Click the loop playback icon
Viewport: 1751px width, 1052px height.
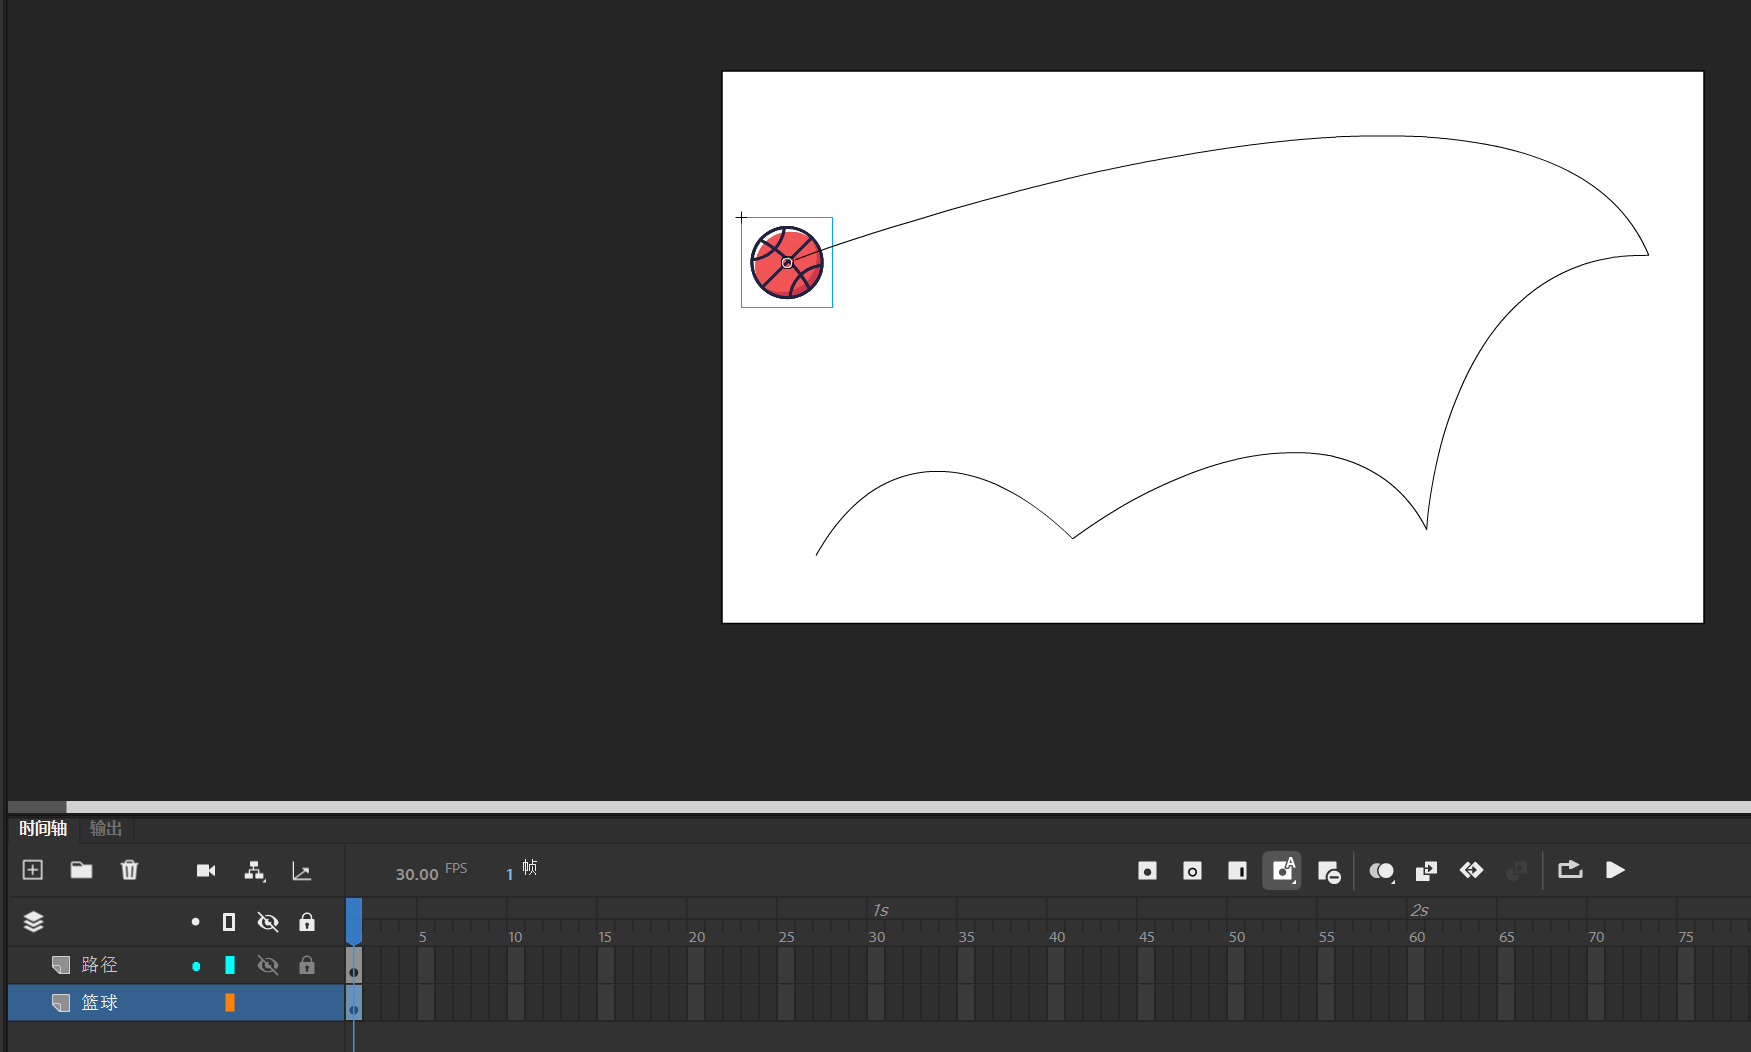tap(1570, 870)
